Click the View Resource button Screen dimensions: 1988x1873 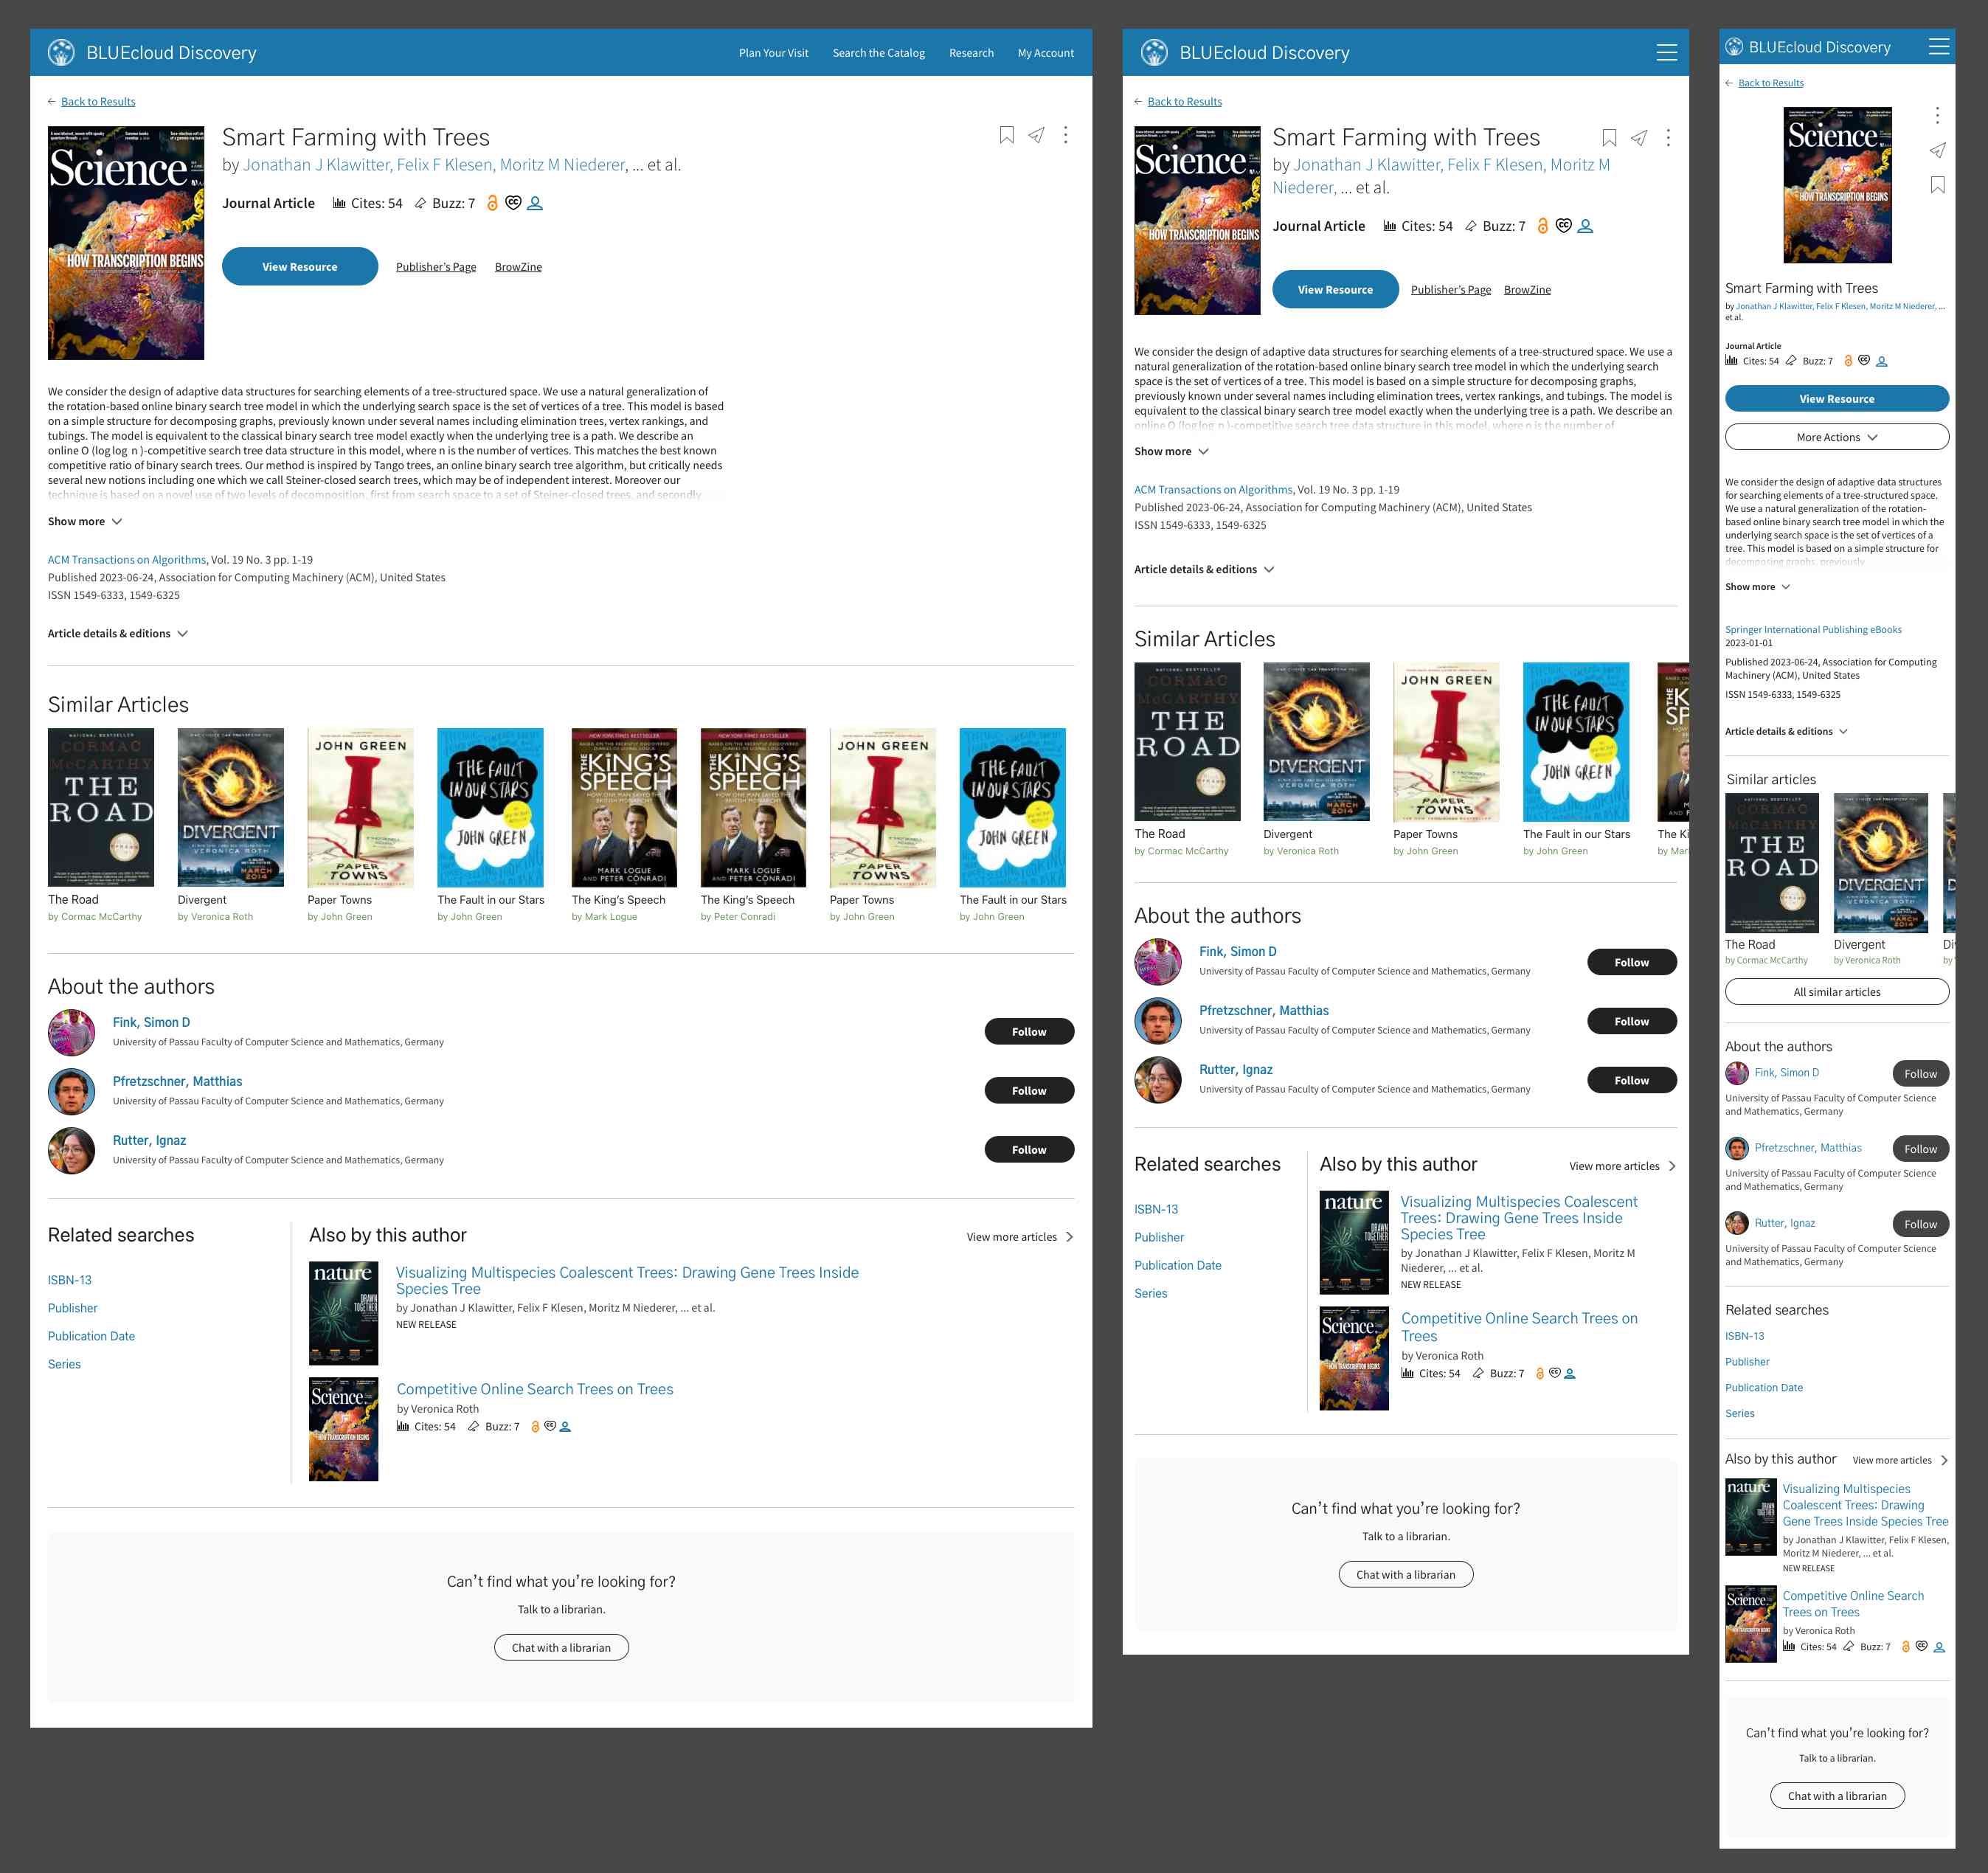[x=300, y=266]
